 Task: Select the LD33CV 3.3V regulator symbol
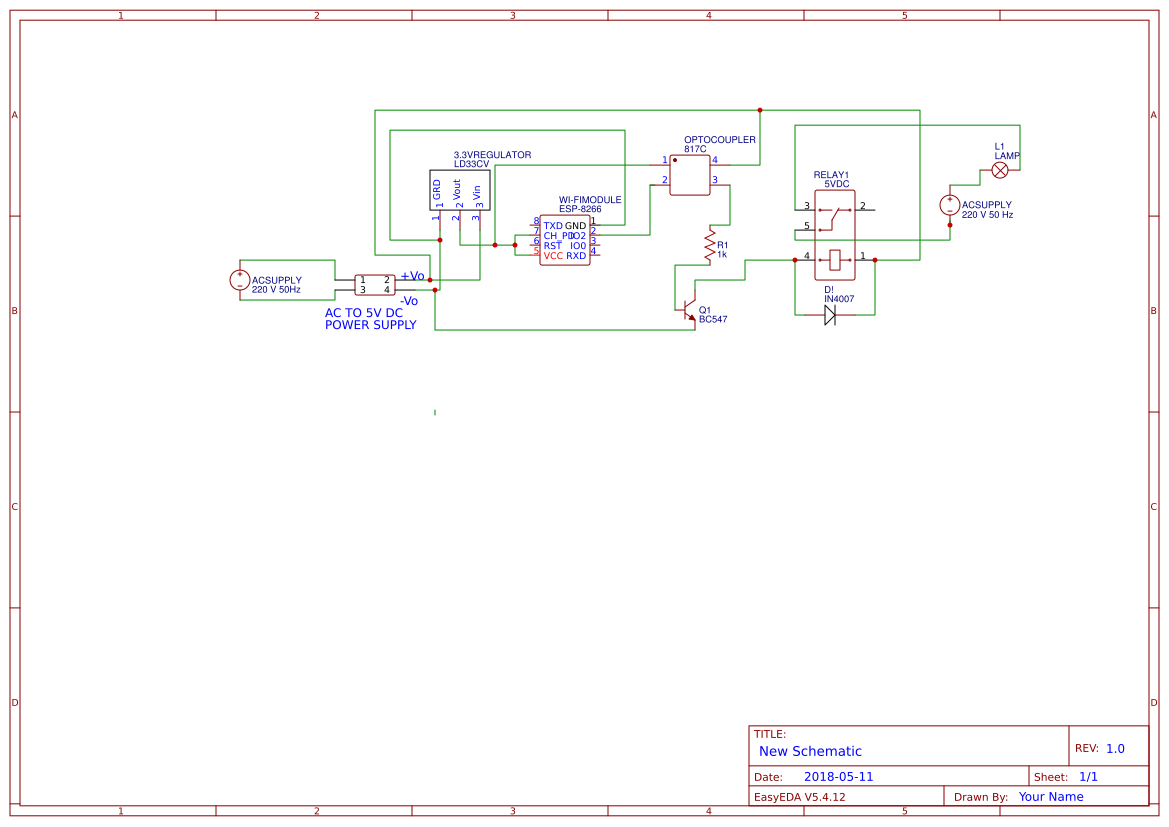[458, 190]
